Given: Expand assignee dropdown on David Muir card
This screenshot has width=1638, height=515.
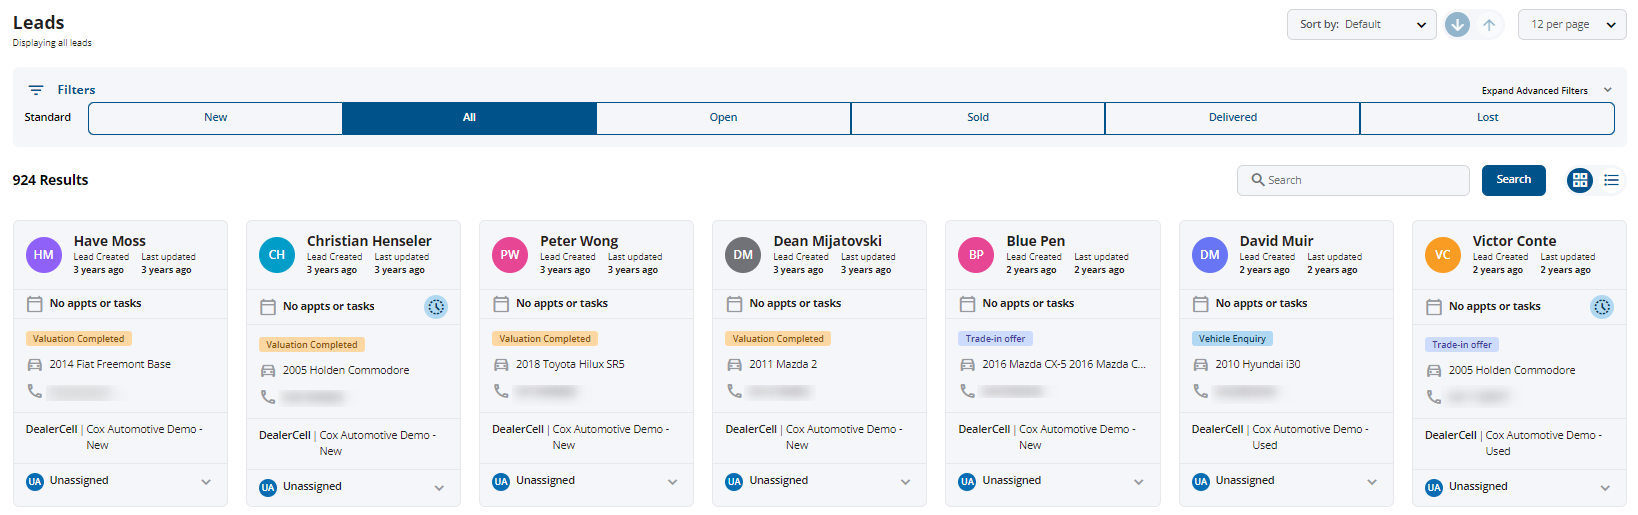Looking at the screenshot, I should [x=1372, y=482].
